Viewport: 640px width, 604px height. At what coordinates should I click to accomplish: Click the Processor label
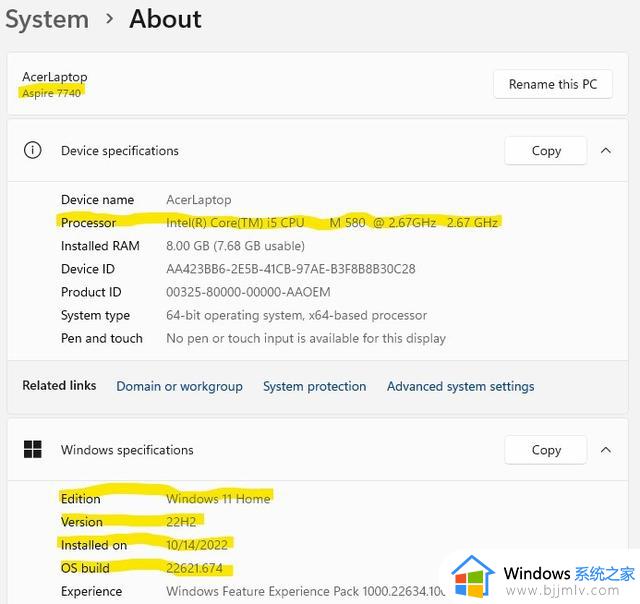(x=88, y=222)
